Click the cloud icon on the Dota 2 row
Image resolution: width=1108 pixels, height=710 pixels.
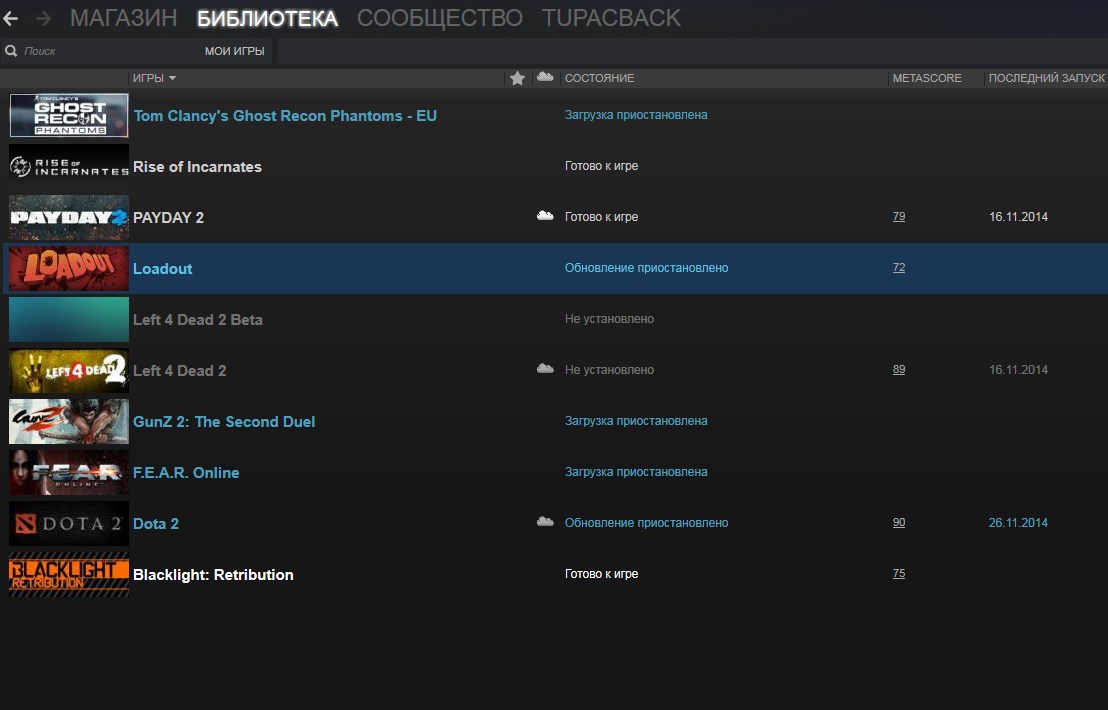coord(545,521)
